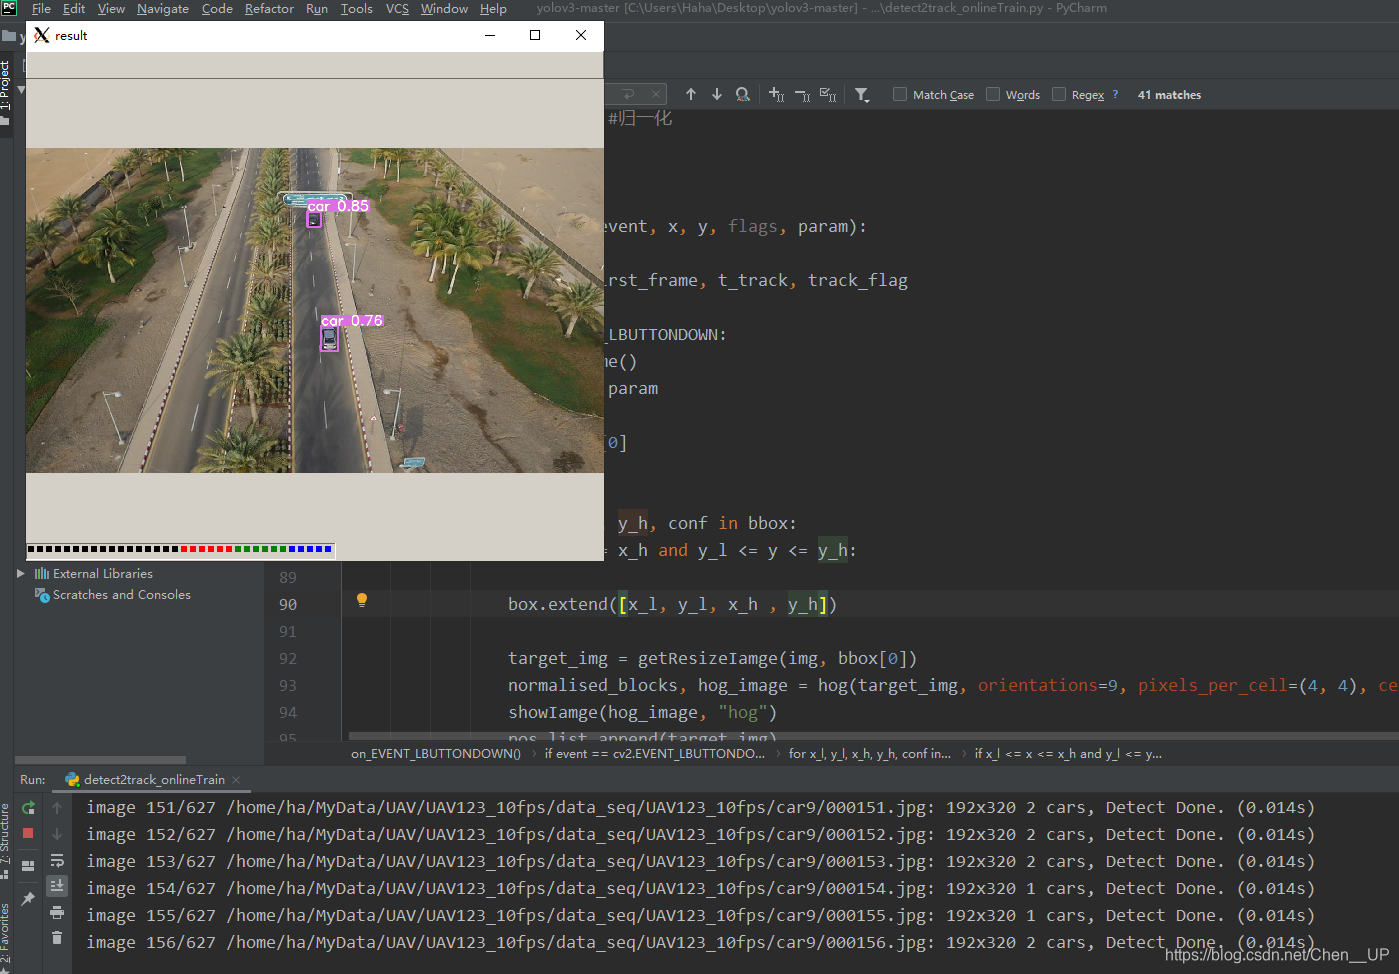Click the target_img = getResizeIamge line

coord(712,658)
